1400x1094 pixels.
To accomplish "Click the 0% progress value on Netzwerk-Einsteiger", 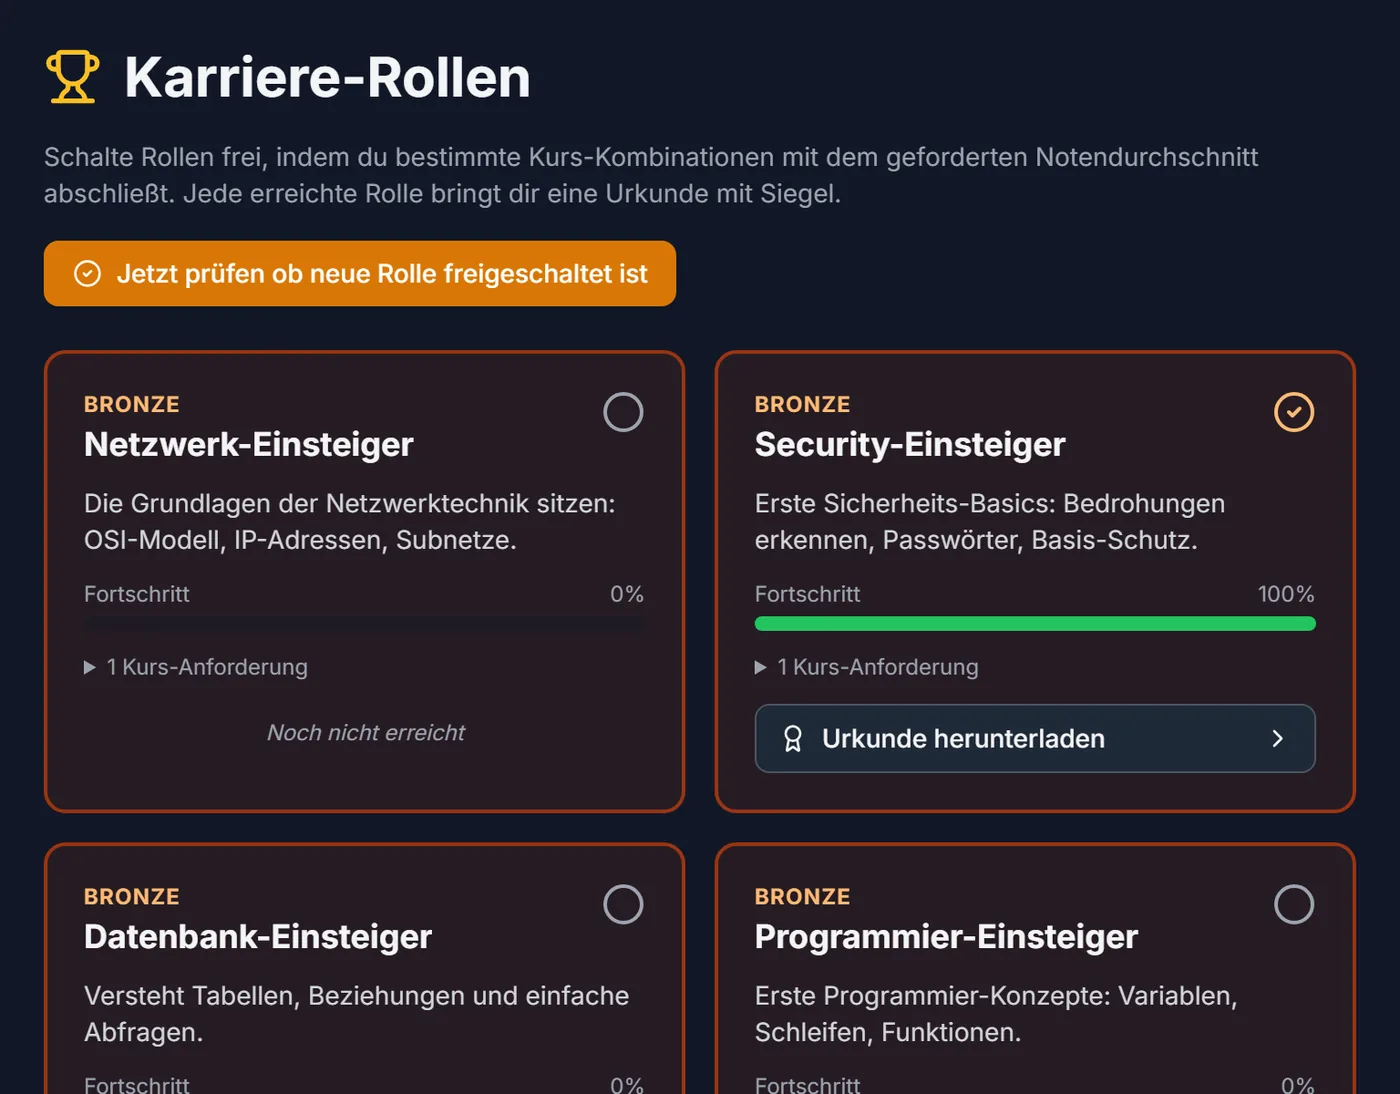I will coord(627,594).
